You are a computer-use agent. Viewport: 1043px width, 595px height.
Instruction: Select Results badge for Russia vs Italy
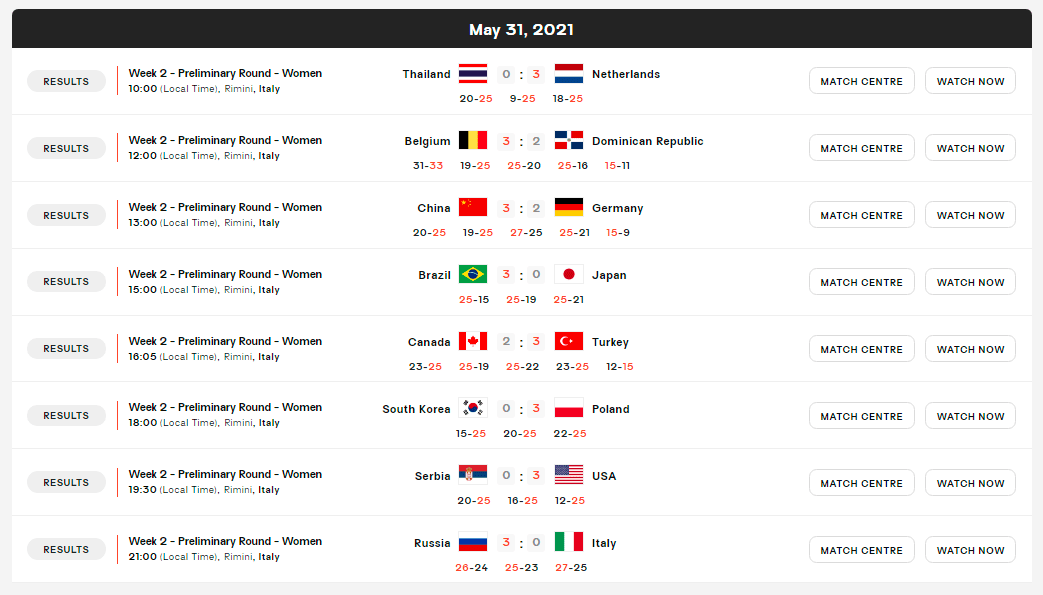tap(66, 550)
